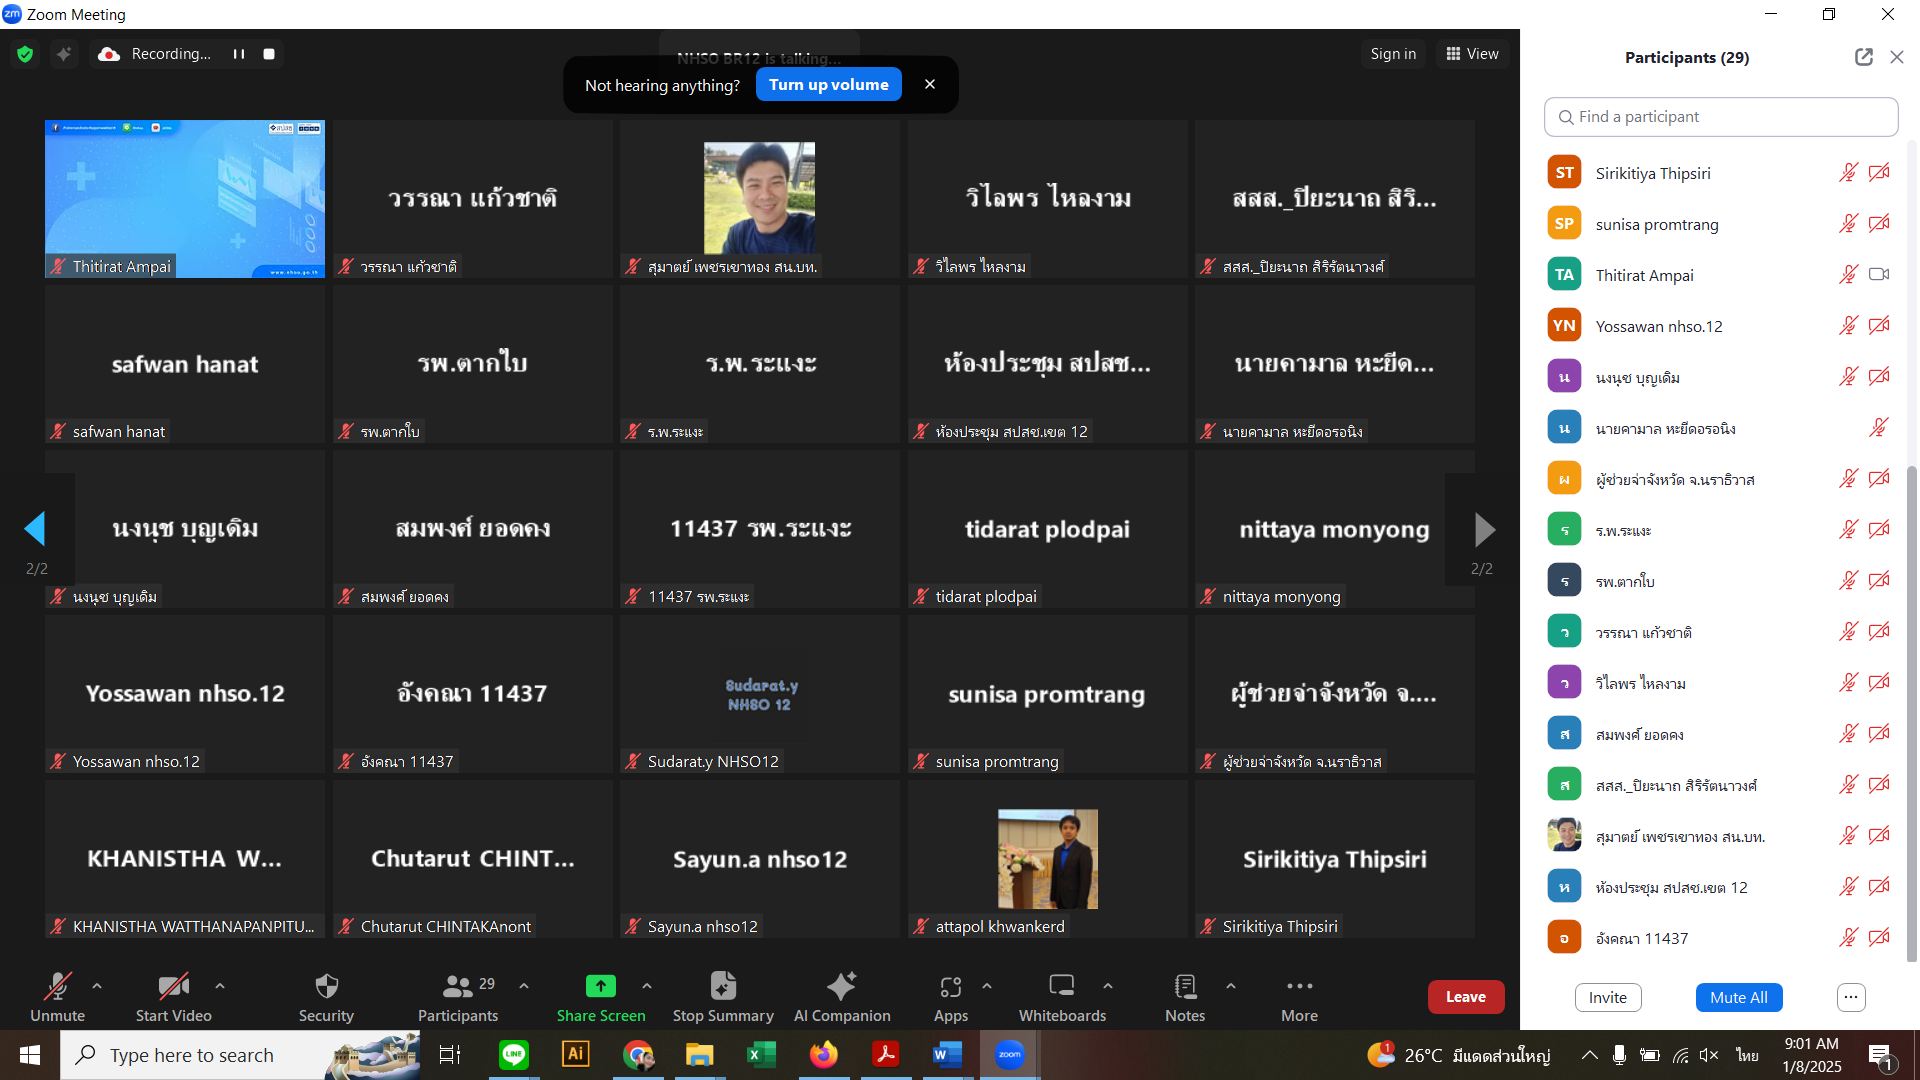1920x1080 pixels.
Task: Open Security options
Action: tap(326, 997)
